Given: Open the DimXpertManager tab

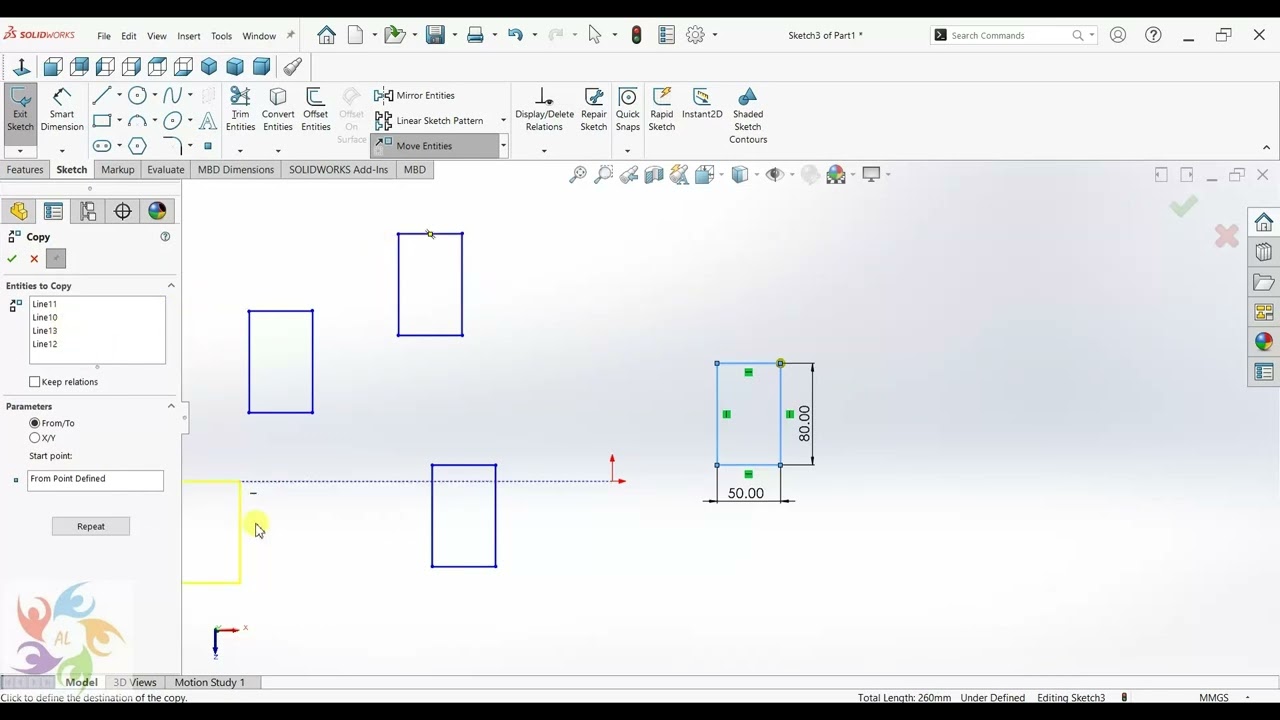Looking at the screenshot, I should pos(123,211).
